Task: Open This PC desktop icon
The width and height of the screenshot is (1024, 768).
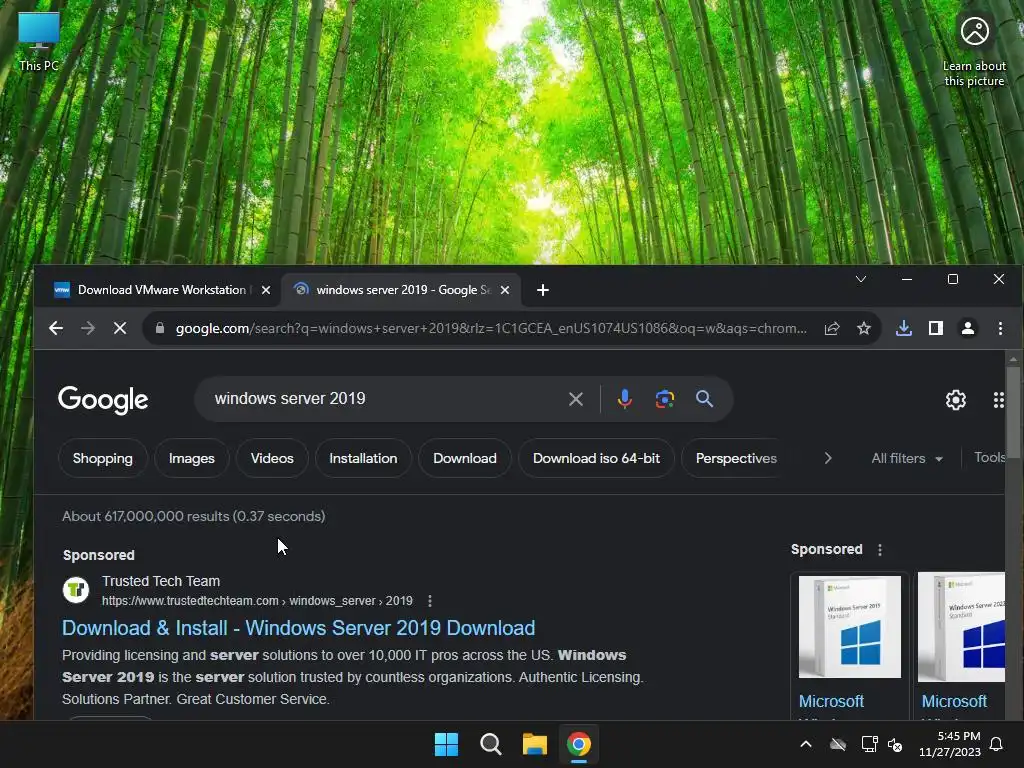Action: pyautogui.click(x=39, y=42)
